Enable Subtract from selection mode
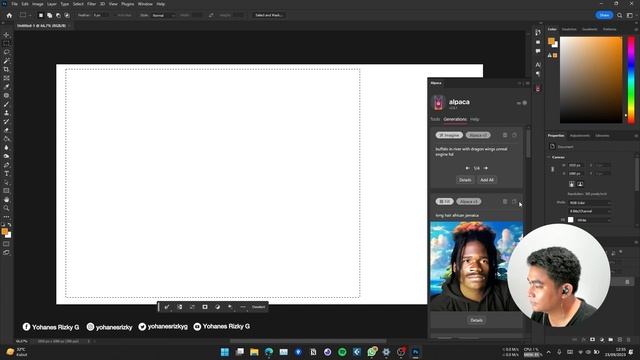The image size is (640, 360). pyautogui.click(x=58, y=15)
